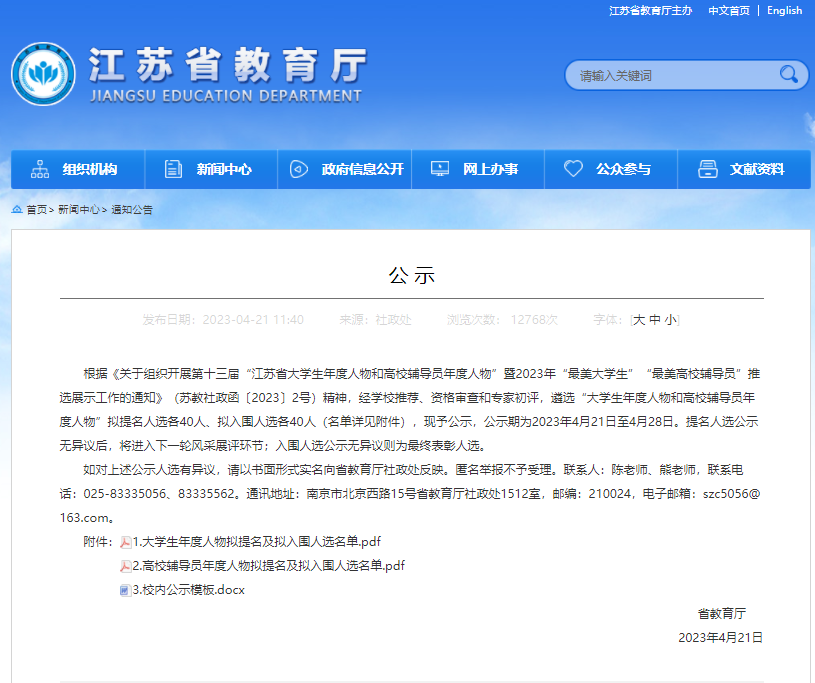Open the 校内公示模板.docx attachment

coord(188,590)
